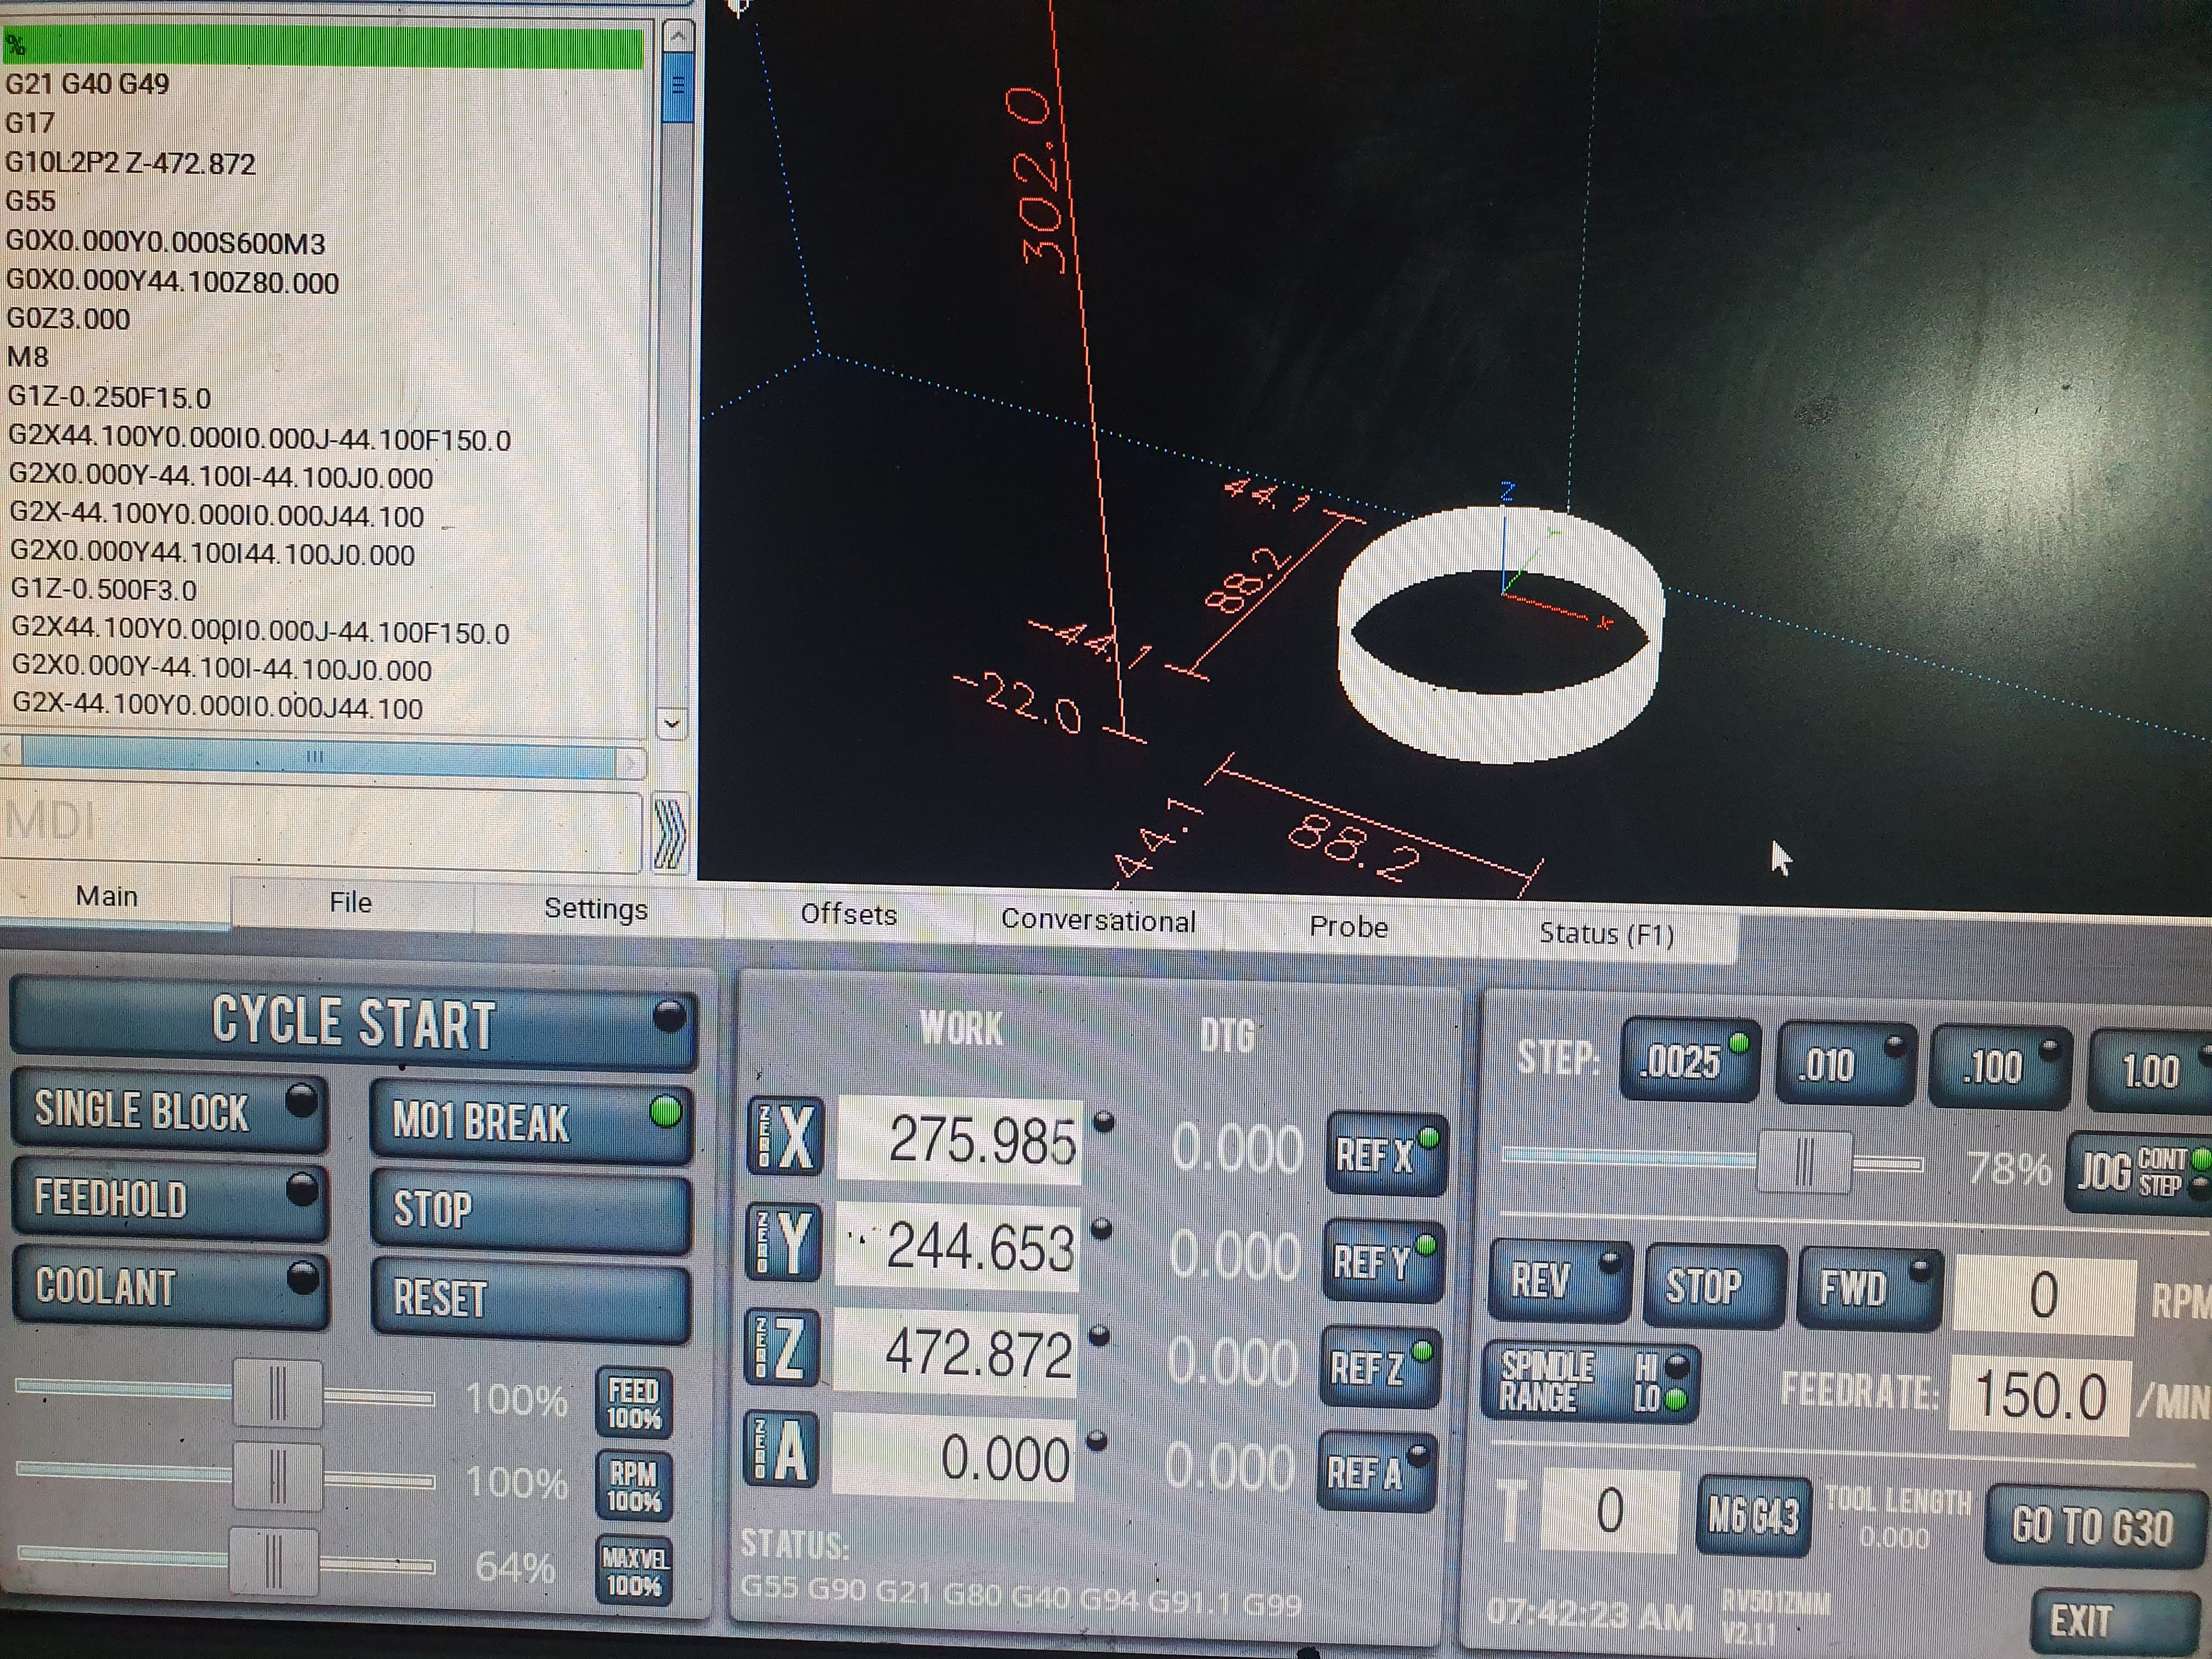Reset MAXVEL override to 100%
This screenshot has height=1659, width=2212.
point(633,1571)
